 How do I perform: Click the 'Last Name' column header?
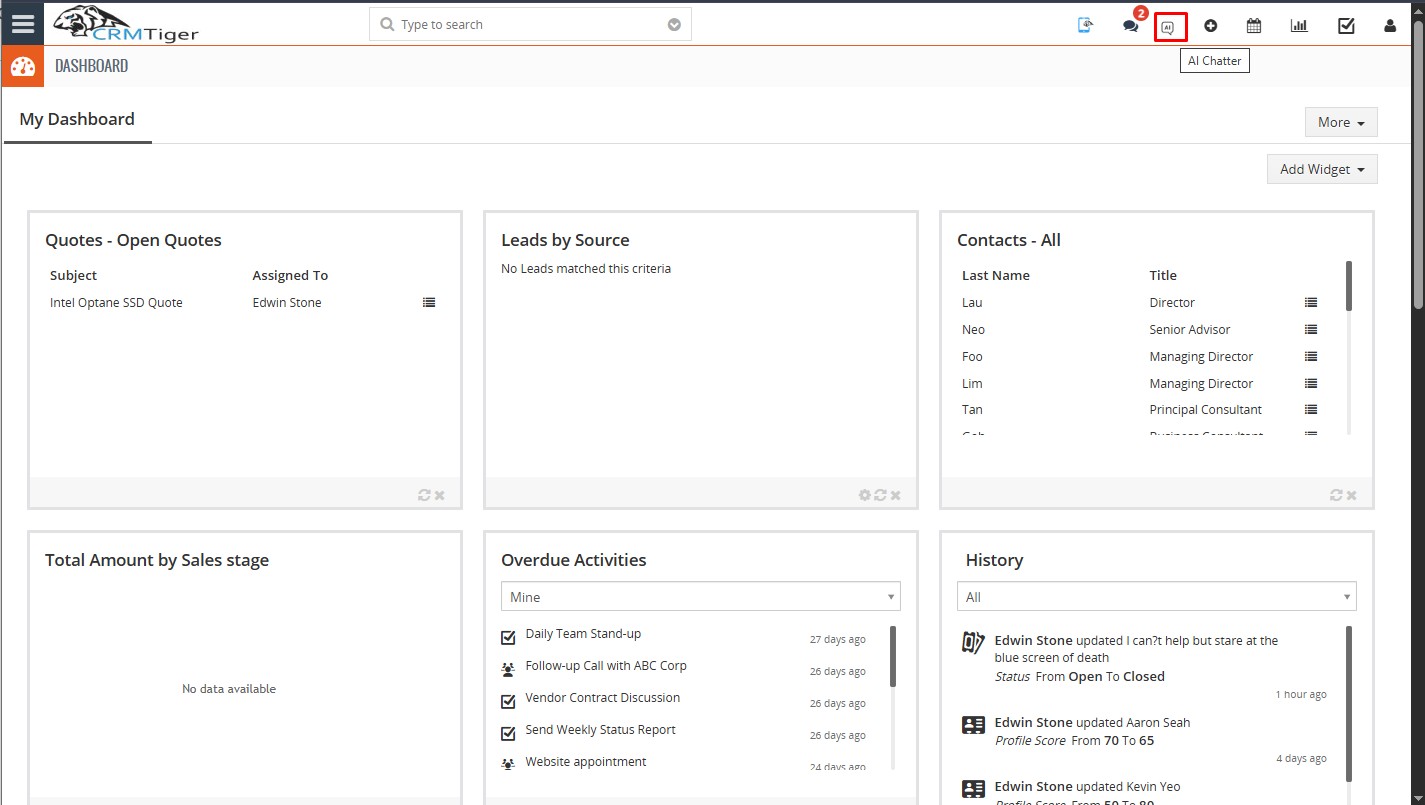(996, 275)
